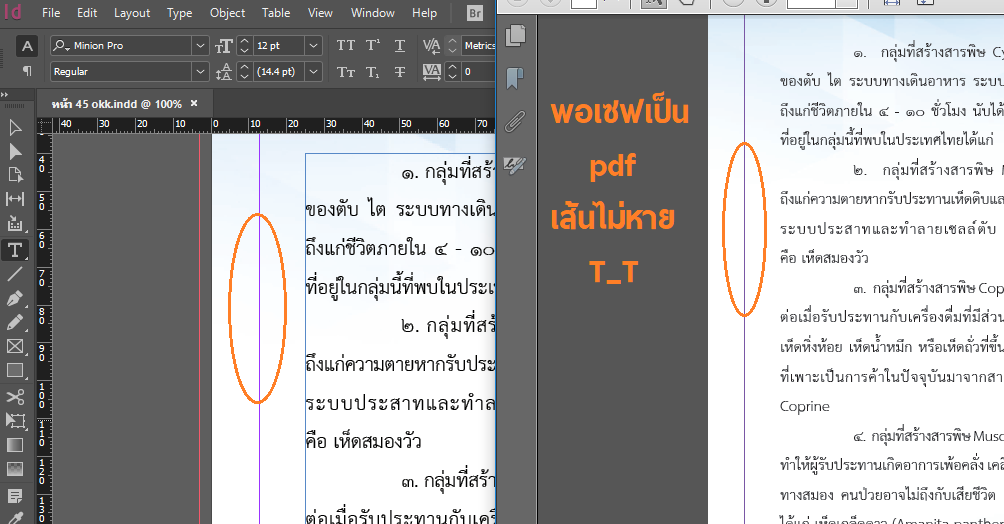Select the Free Transform tool

click(x=15, y=420)
